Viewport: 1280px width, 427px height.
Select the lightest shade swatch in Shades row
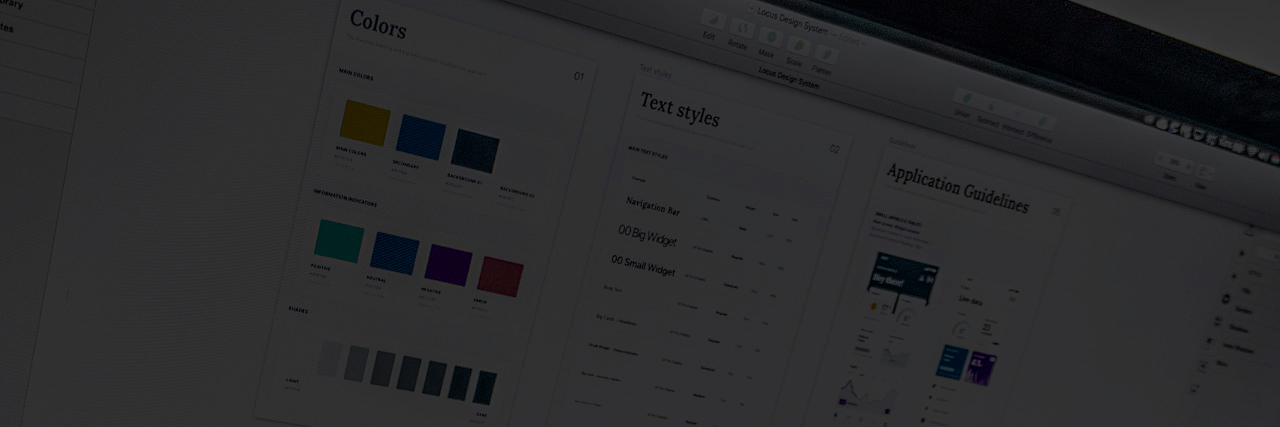(x=330, y=358)
